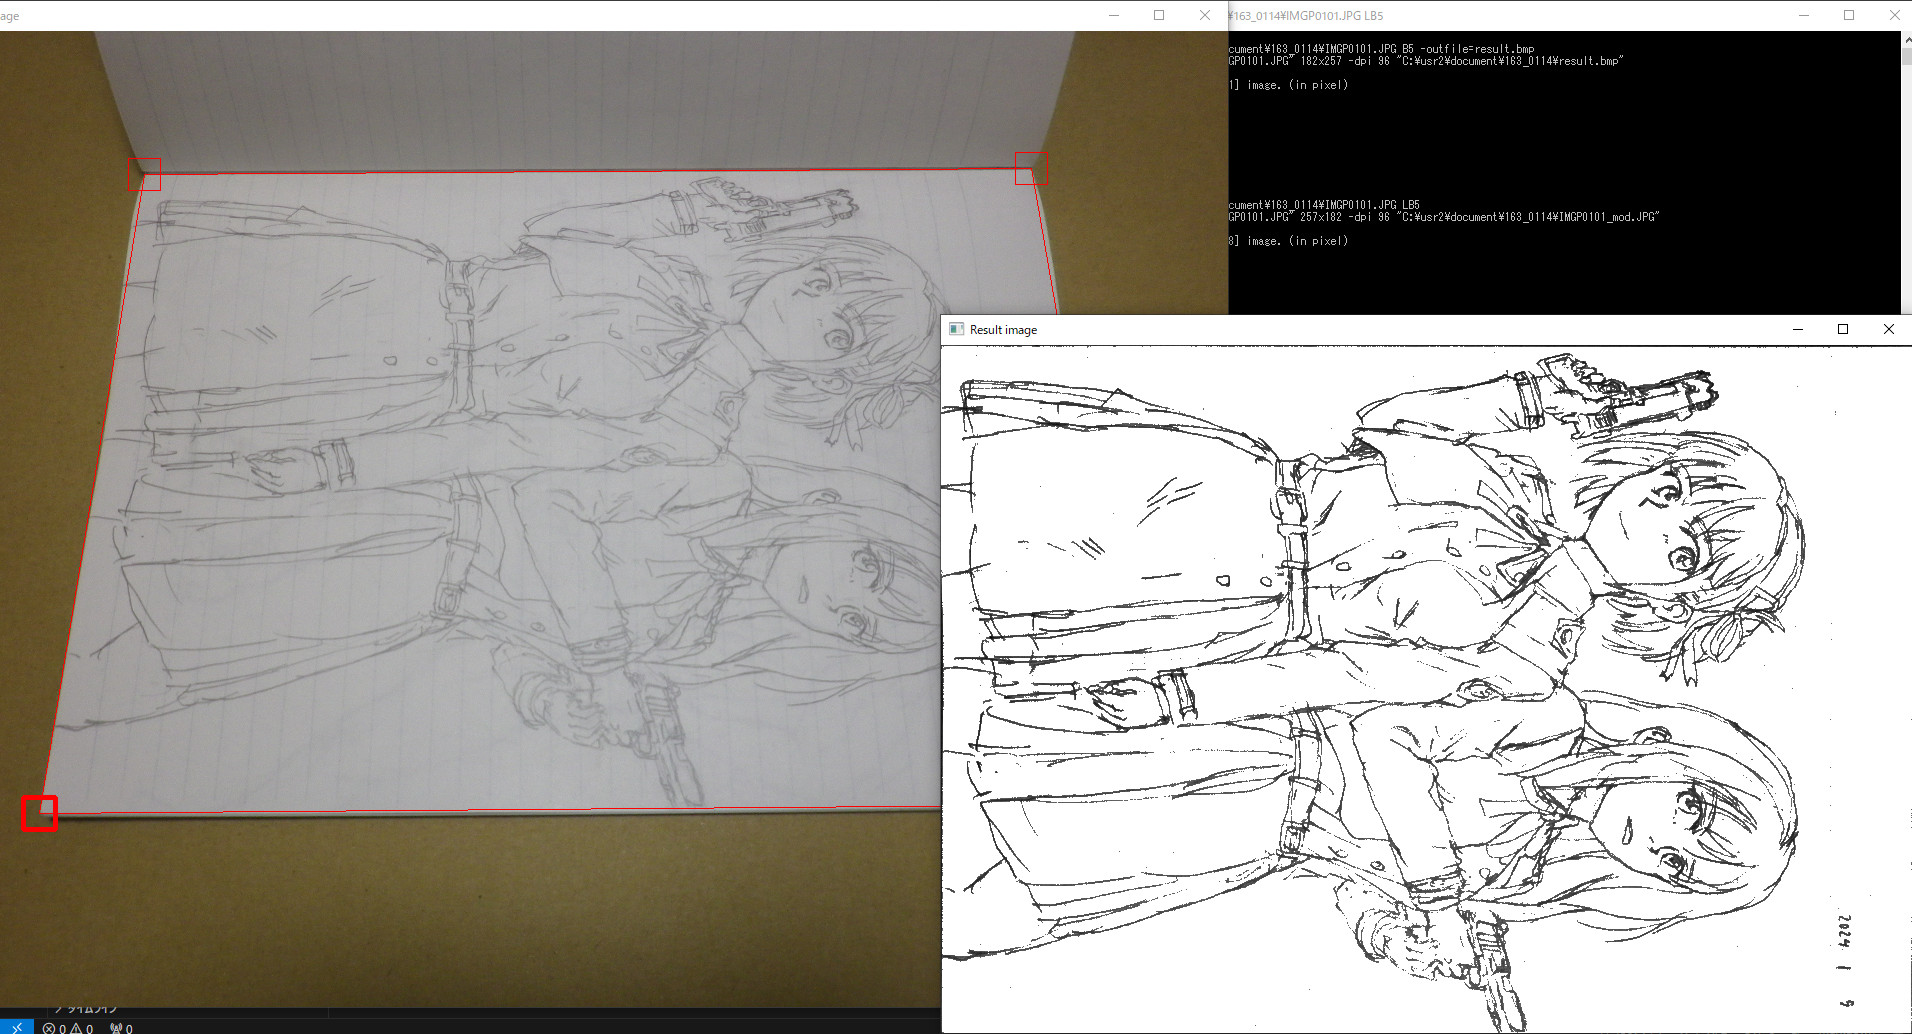Maximize the Result image window
Image resolution: width=1912 pixels, height=1034 pixels.
coord(1843,329)
